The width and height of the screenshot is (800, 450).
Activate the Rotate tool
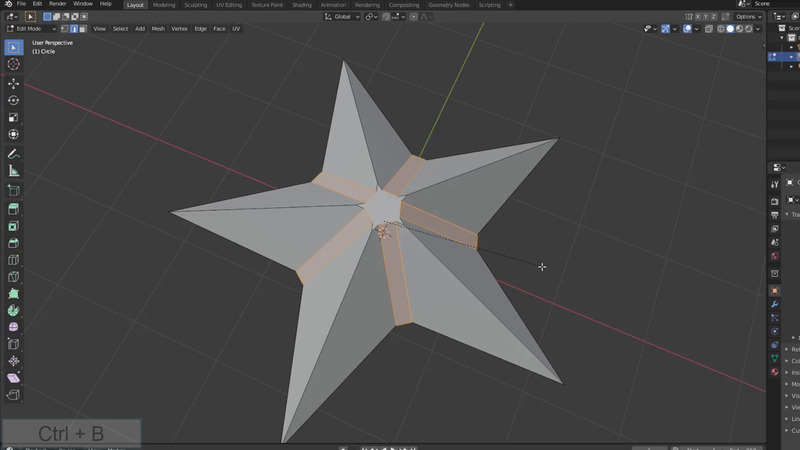click(14, 100)
